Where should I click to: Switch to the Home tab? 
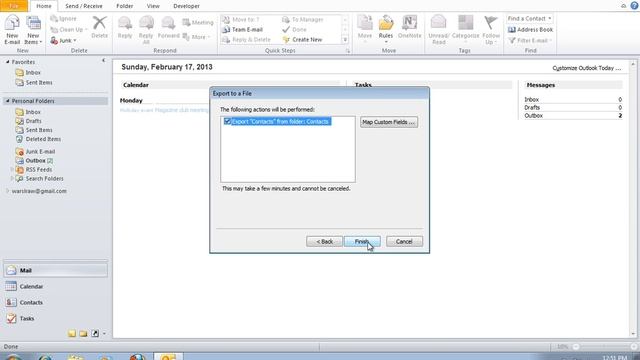click(x=44, y=6)
